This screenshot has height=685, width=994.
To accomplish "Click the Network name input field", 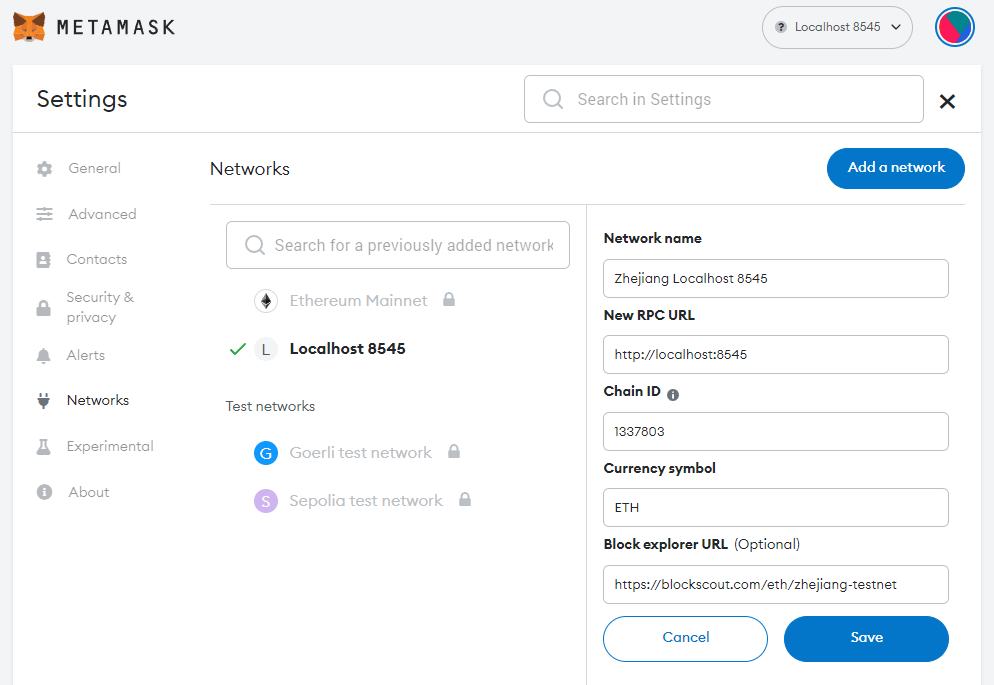I will click(775, 278).
